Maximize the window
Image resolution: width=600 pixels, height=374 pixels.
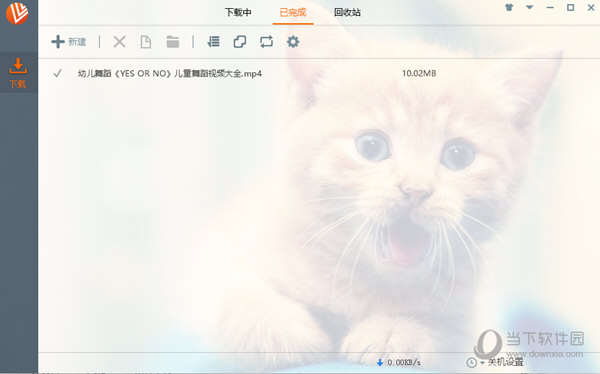coord(571,7)
